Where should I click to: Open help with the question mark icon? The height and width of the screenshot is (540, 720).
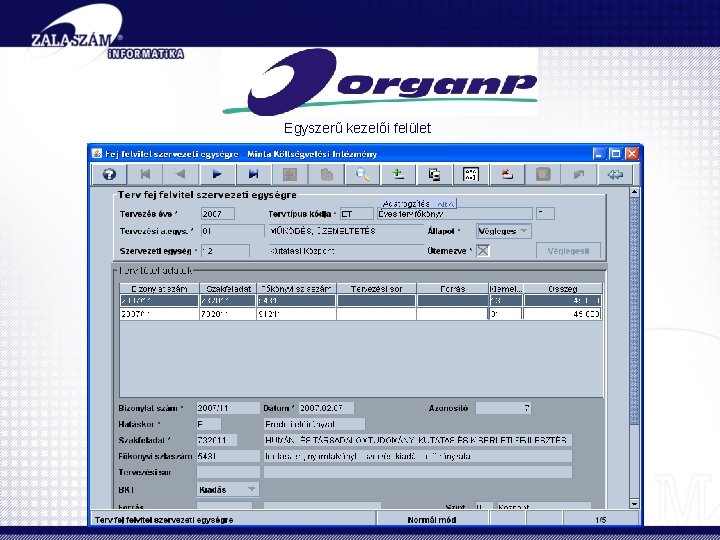[x=110, y=174]
